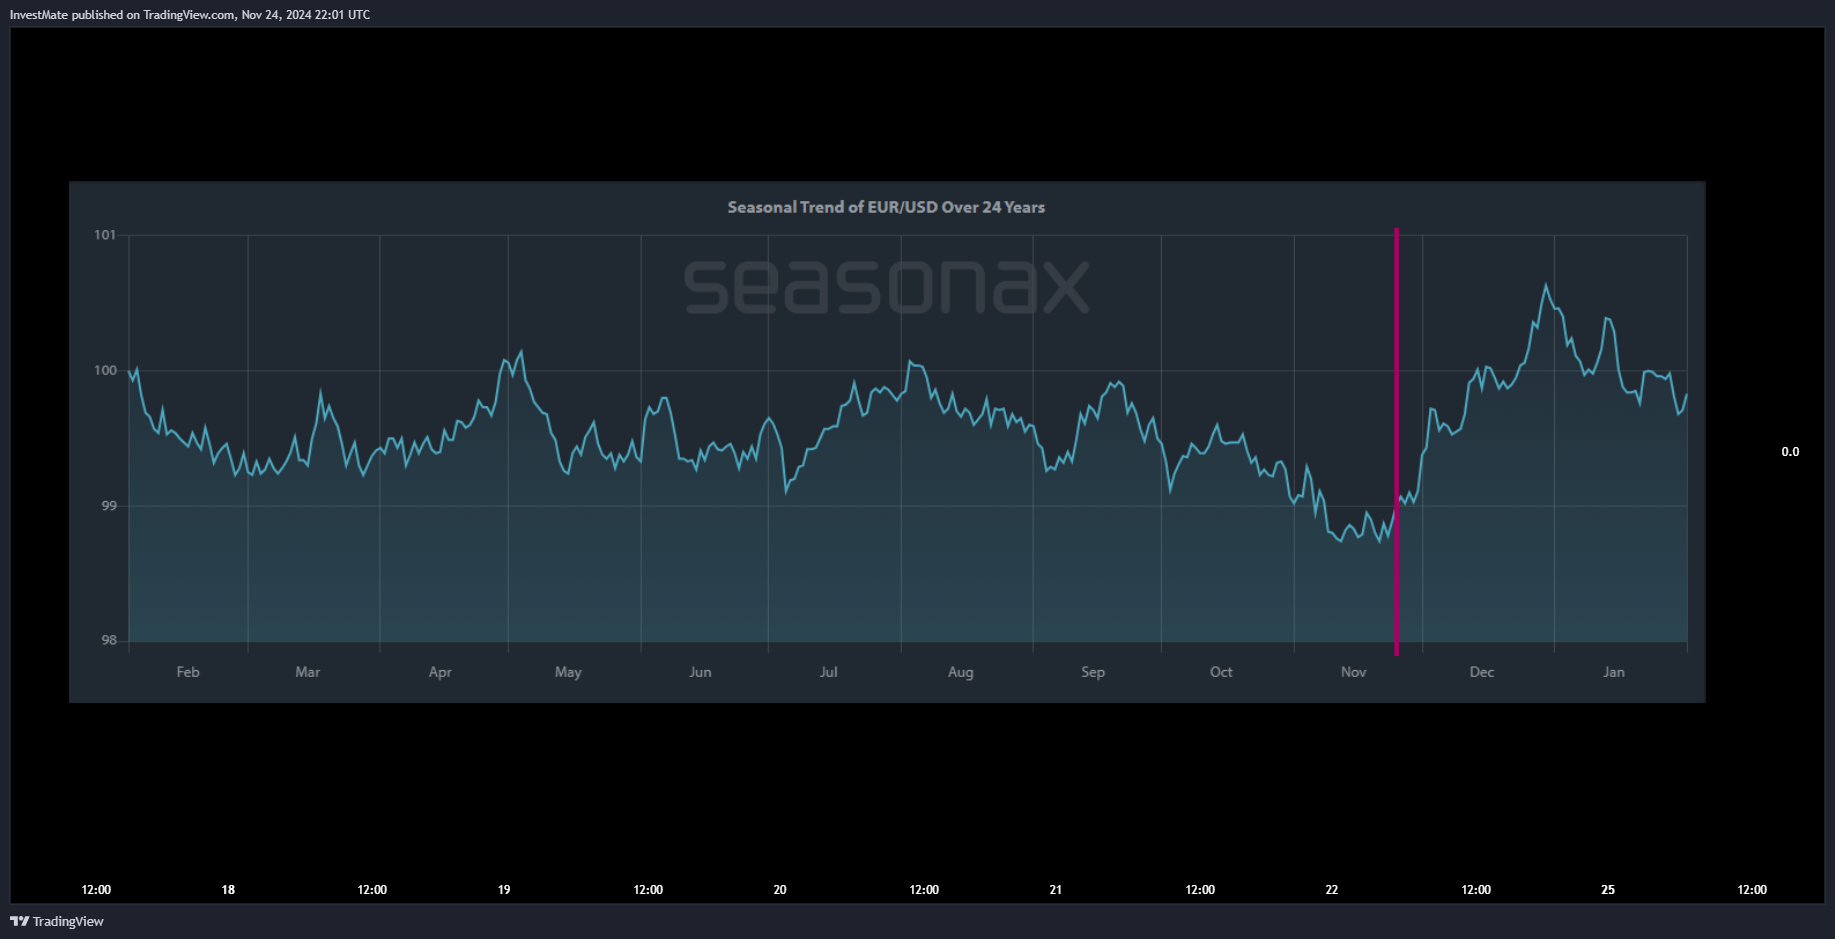The height and width of the screenshot is (939, 1835).
Task: Click the chart title Seasonal Trend of EUR/USD
Action: [x=886, y=207]
